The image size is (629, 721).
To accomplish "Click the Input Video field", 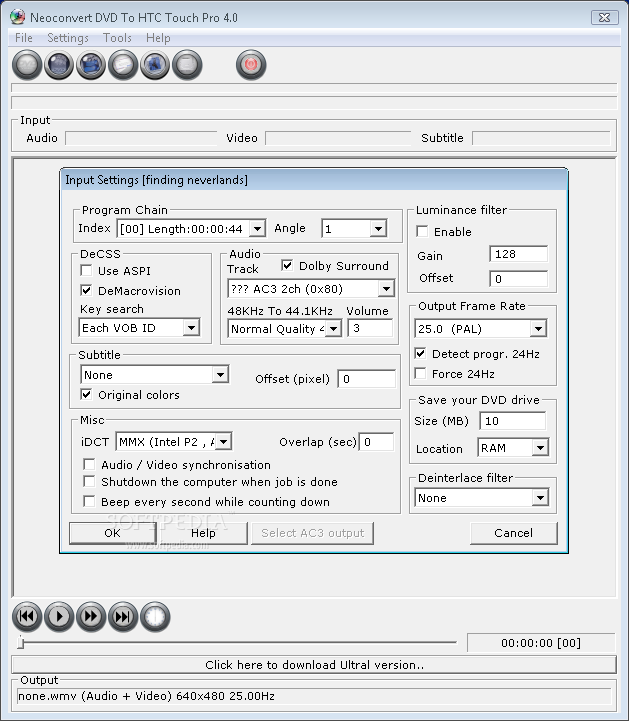I will pos(338,138).
